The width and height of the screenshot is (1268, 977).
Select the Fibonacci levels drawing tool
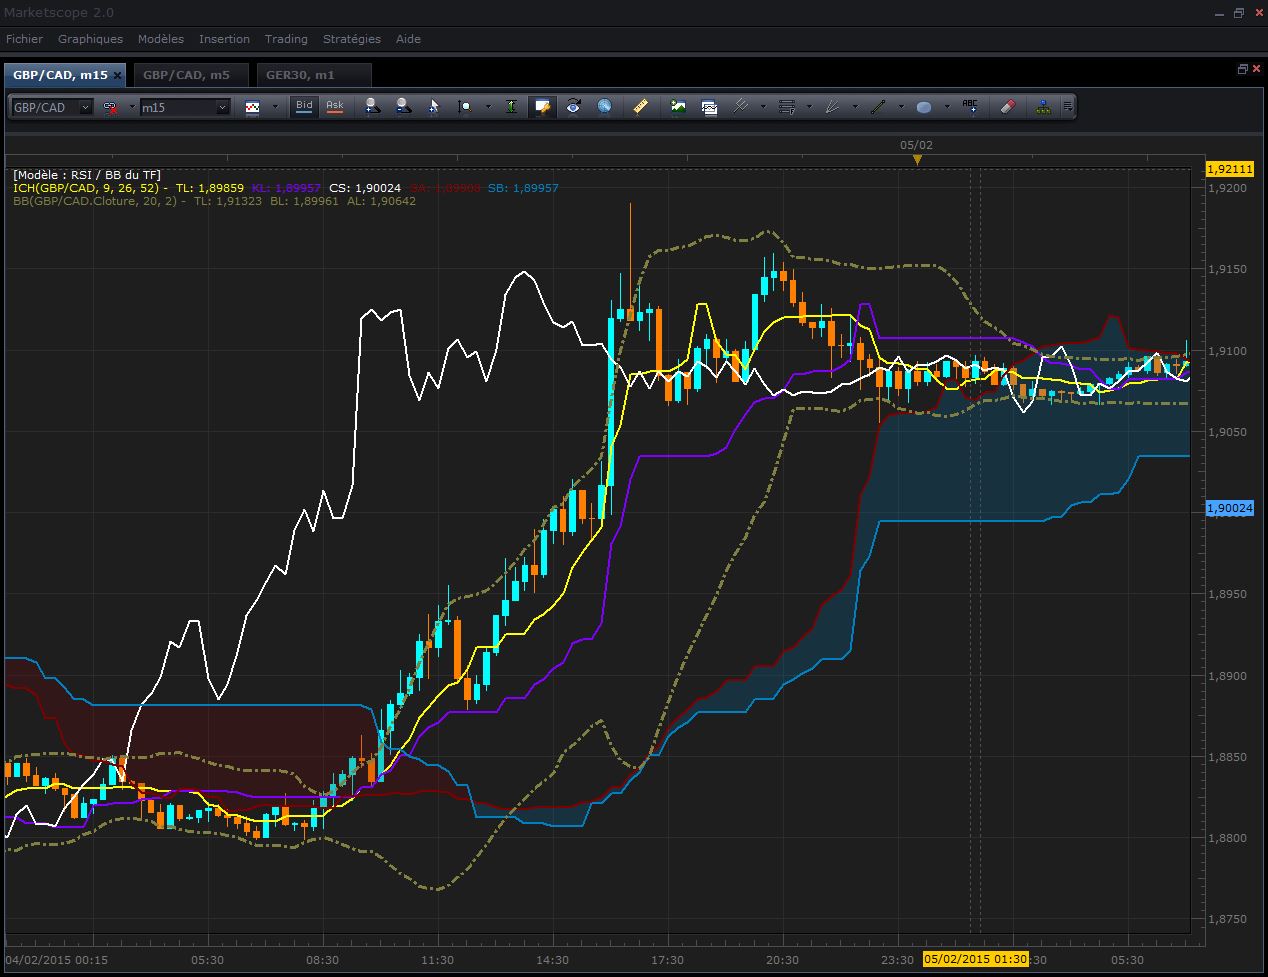[787, 106]
